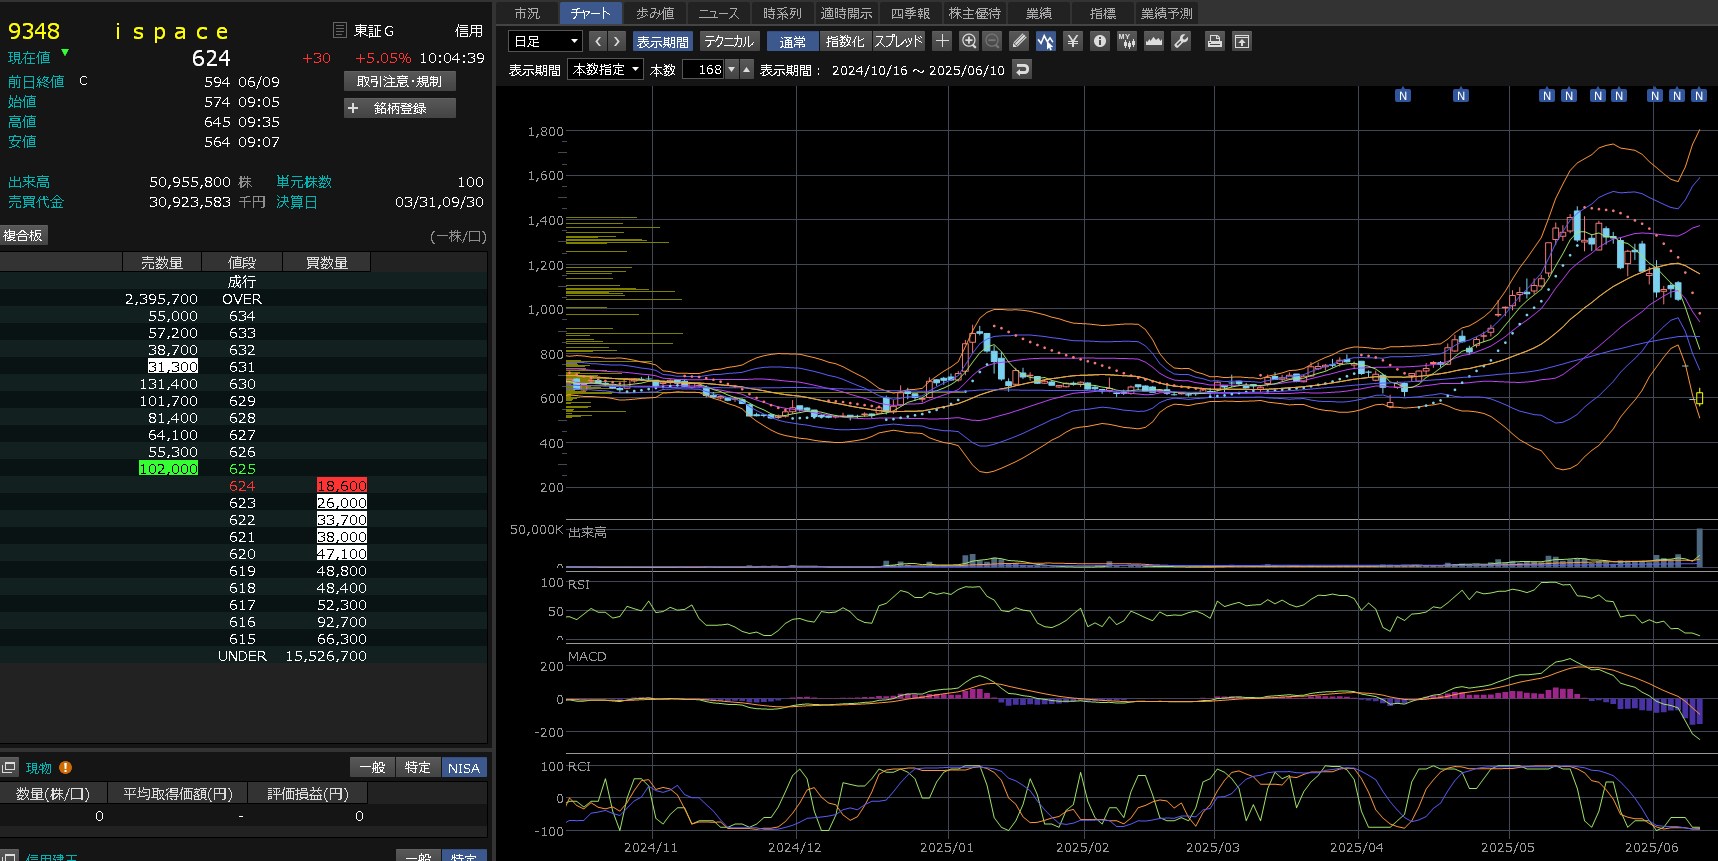Viewport: 1718px width, 861px height.
Task: Open the 歩み値 tab
Action: (x=655, y=13)
